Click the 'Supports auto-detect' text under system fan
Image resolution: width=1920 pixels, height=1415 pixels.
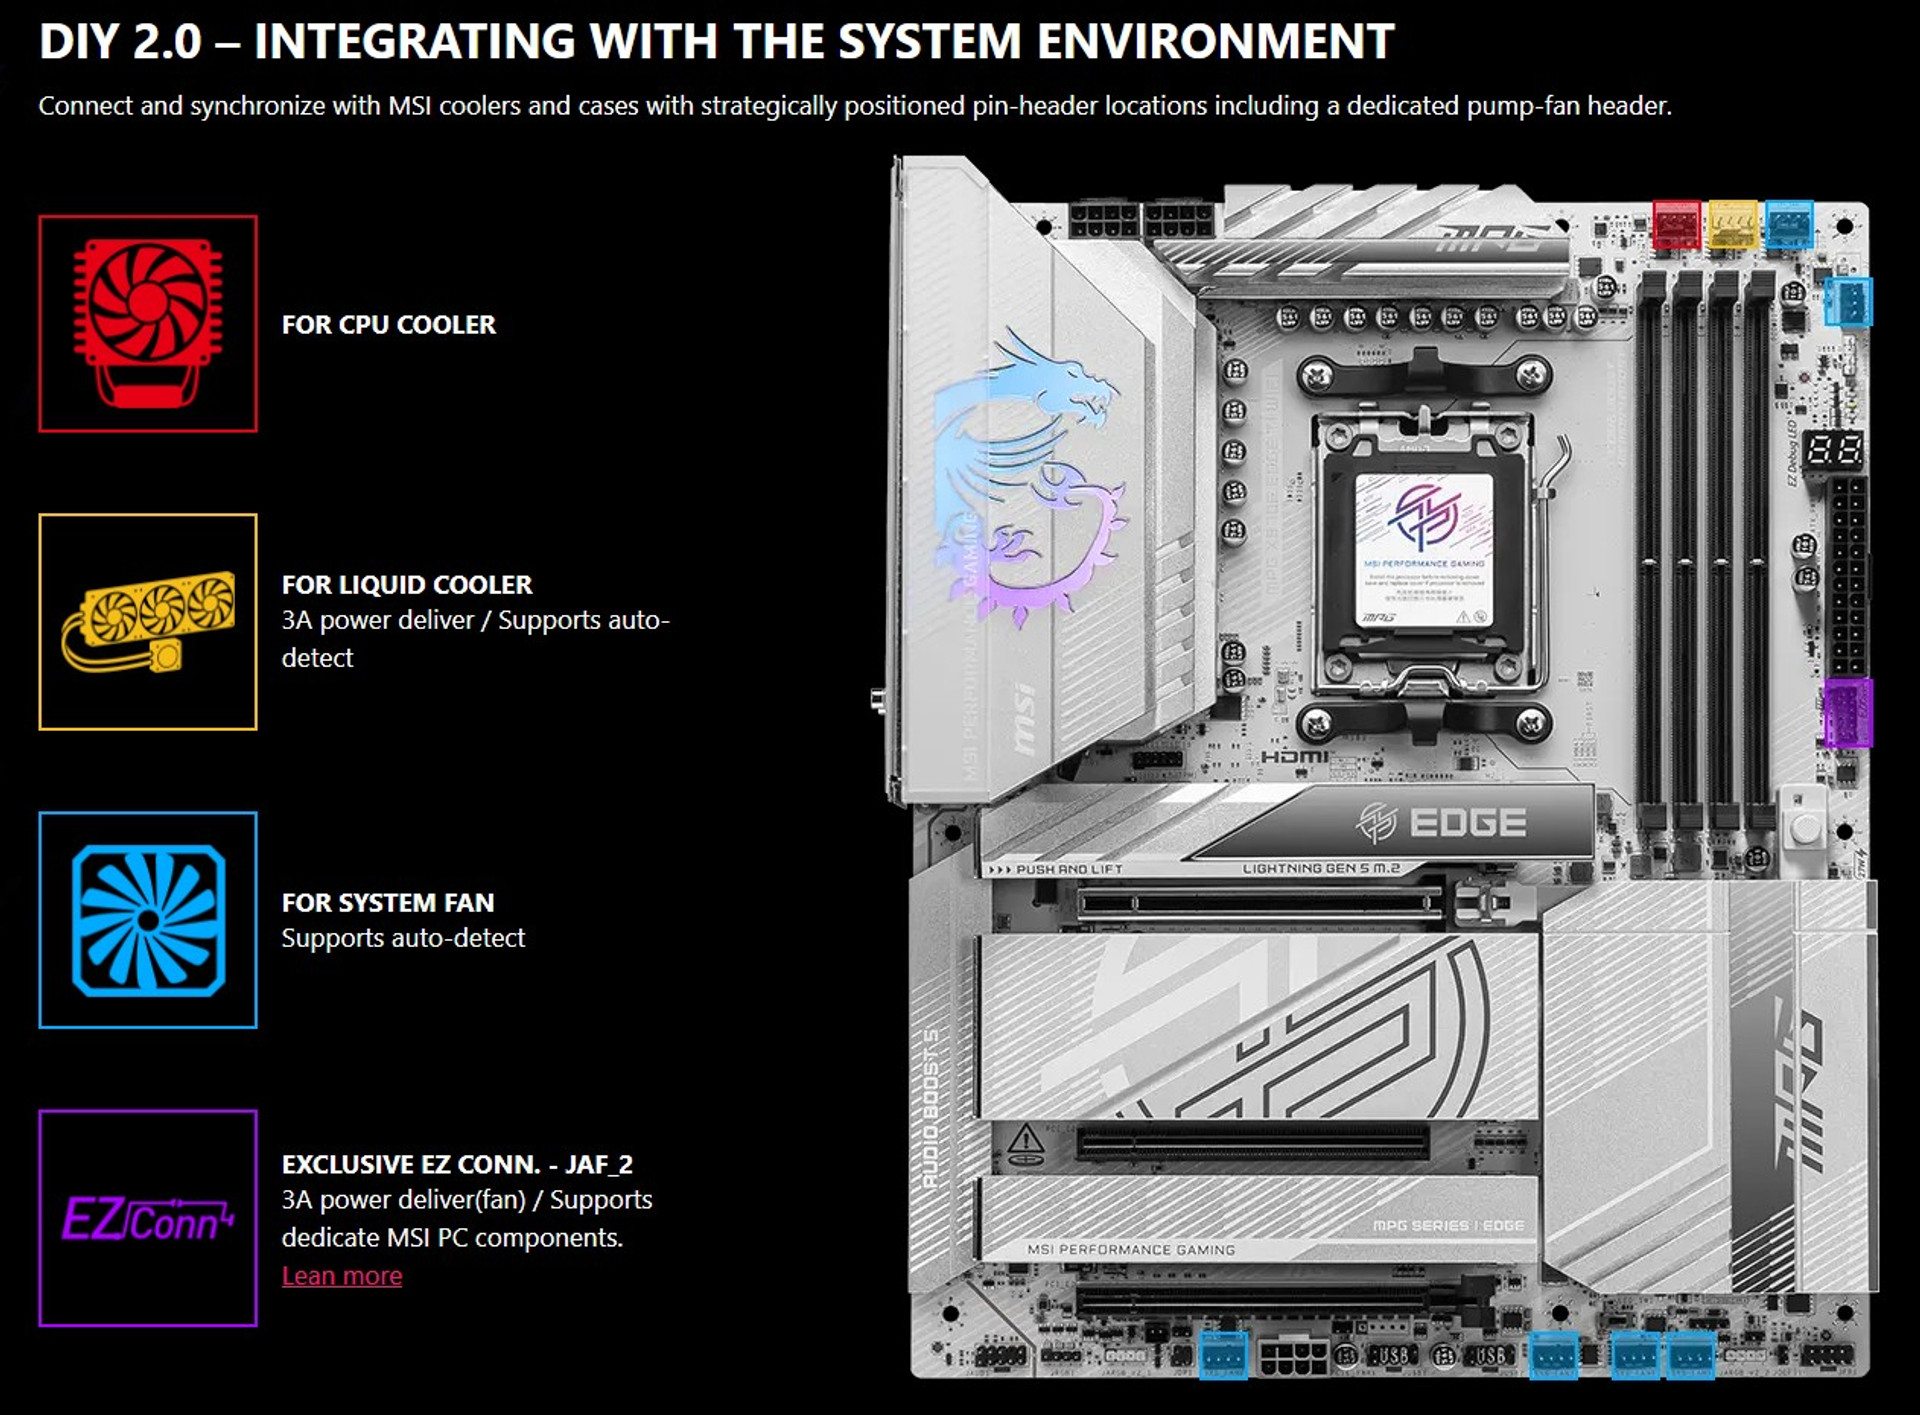click(x=403, y=938)
